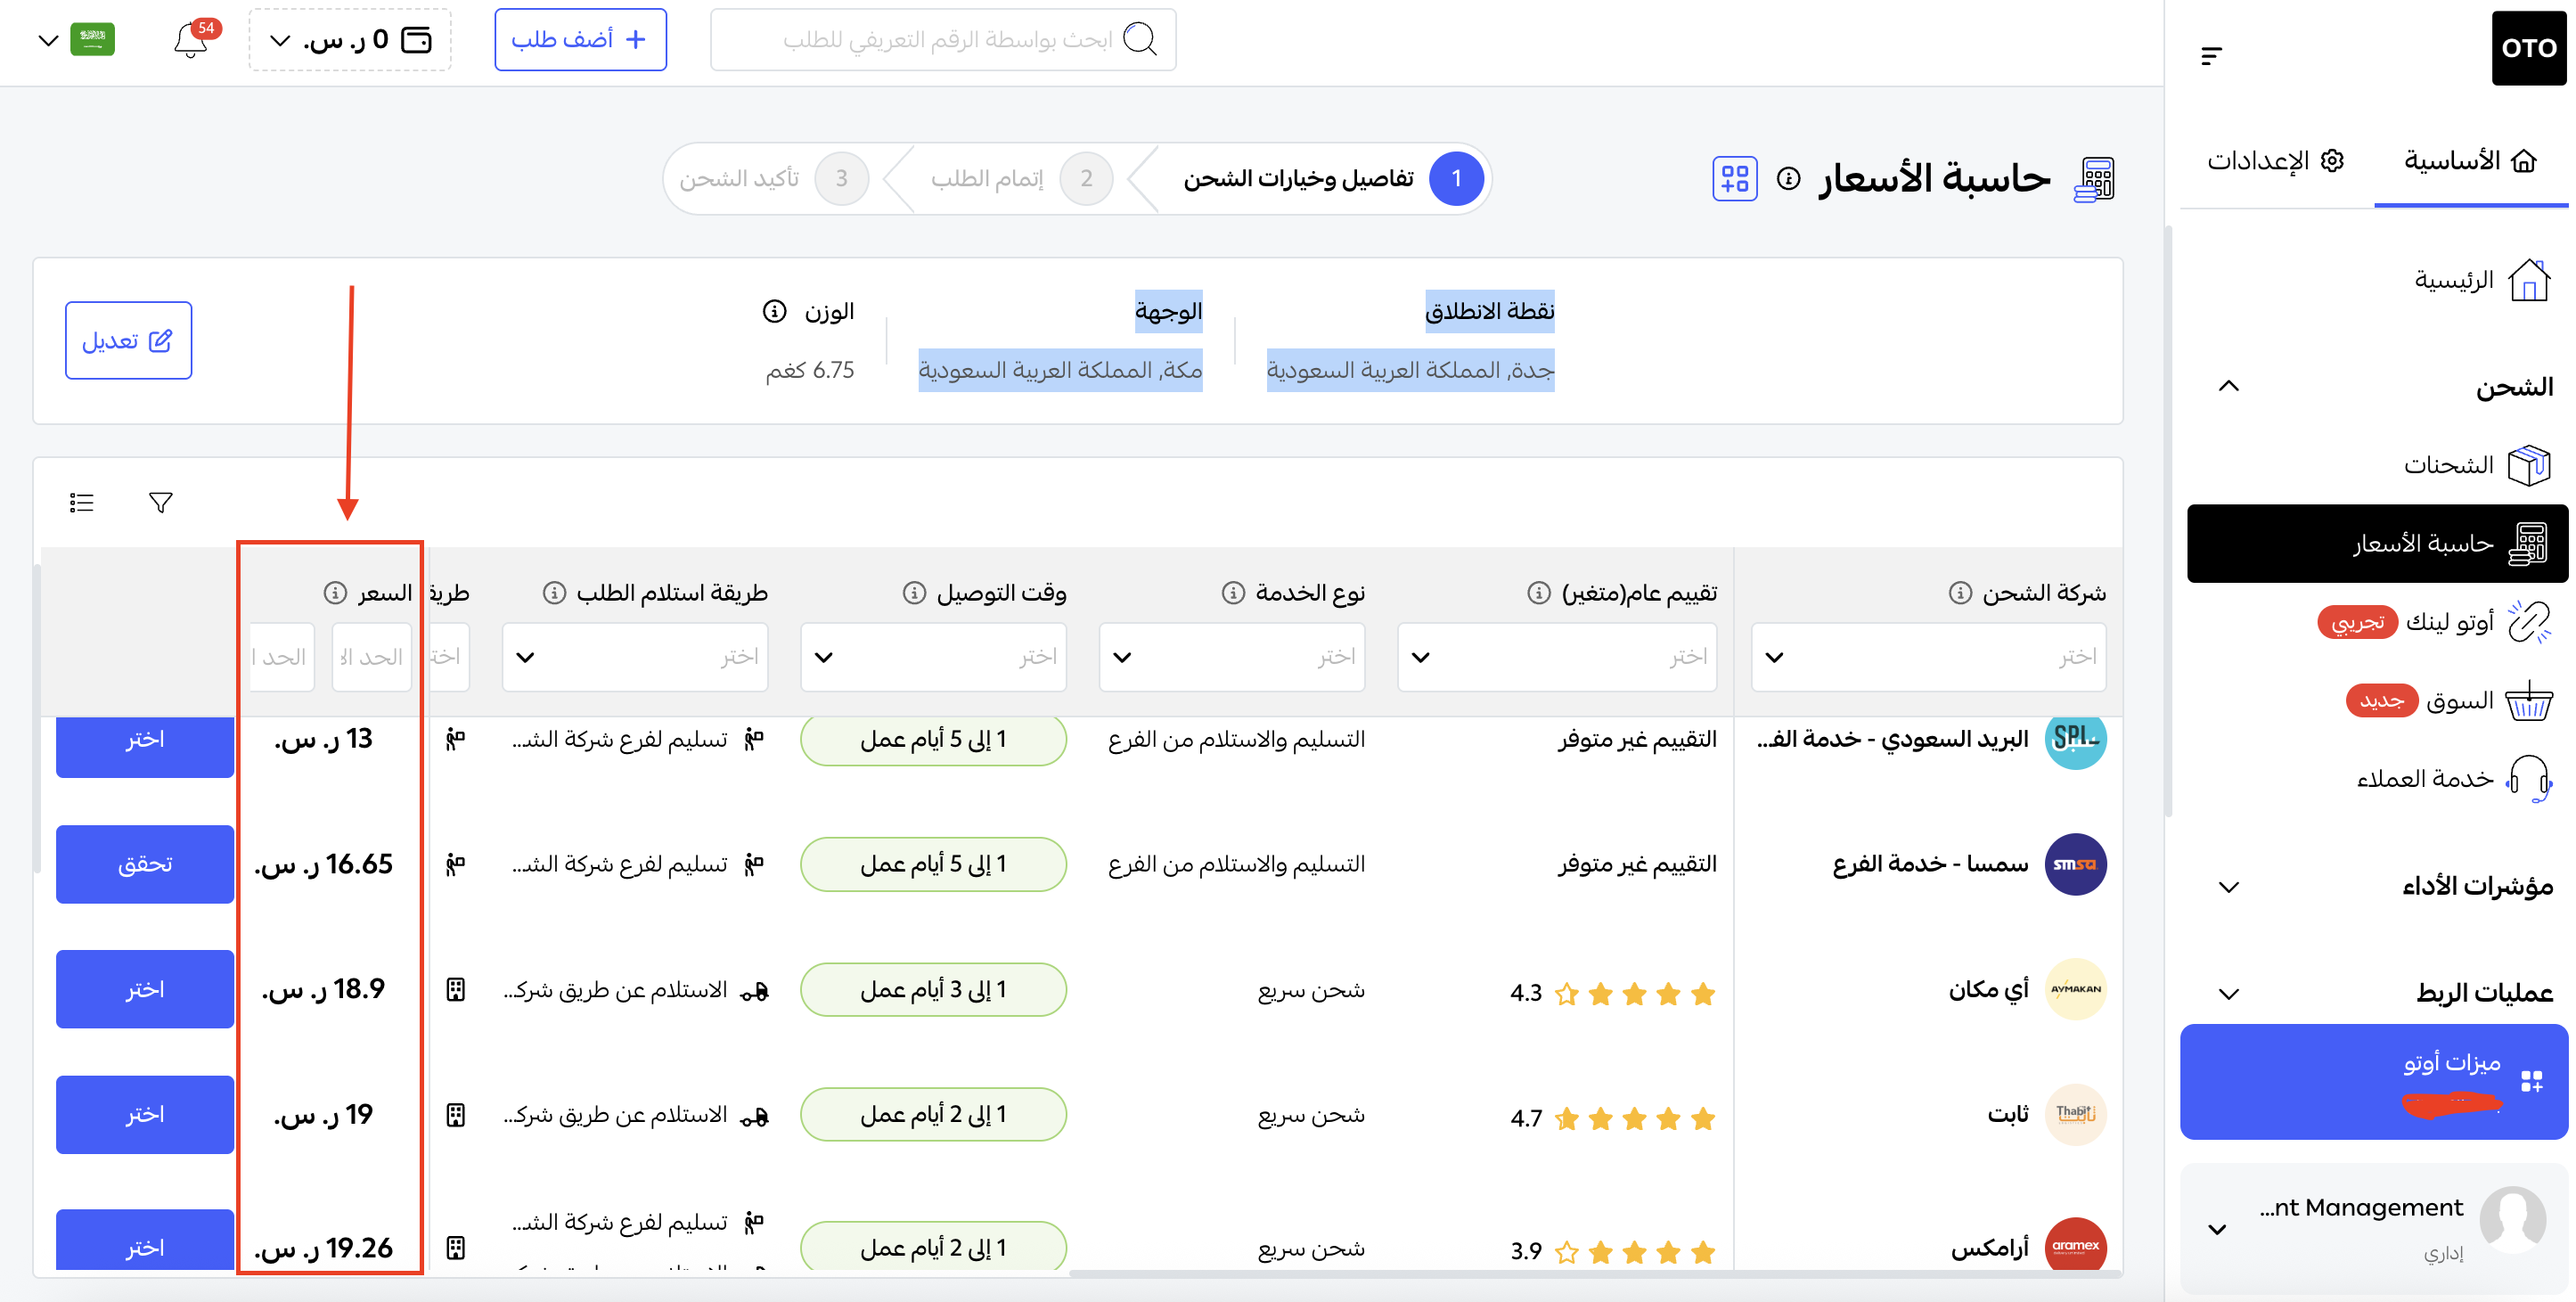Viewport: 2576px width, 1302px height.
Task: Collapse the الشحن section
Action: coord(2229,386)
